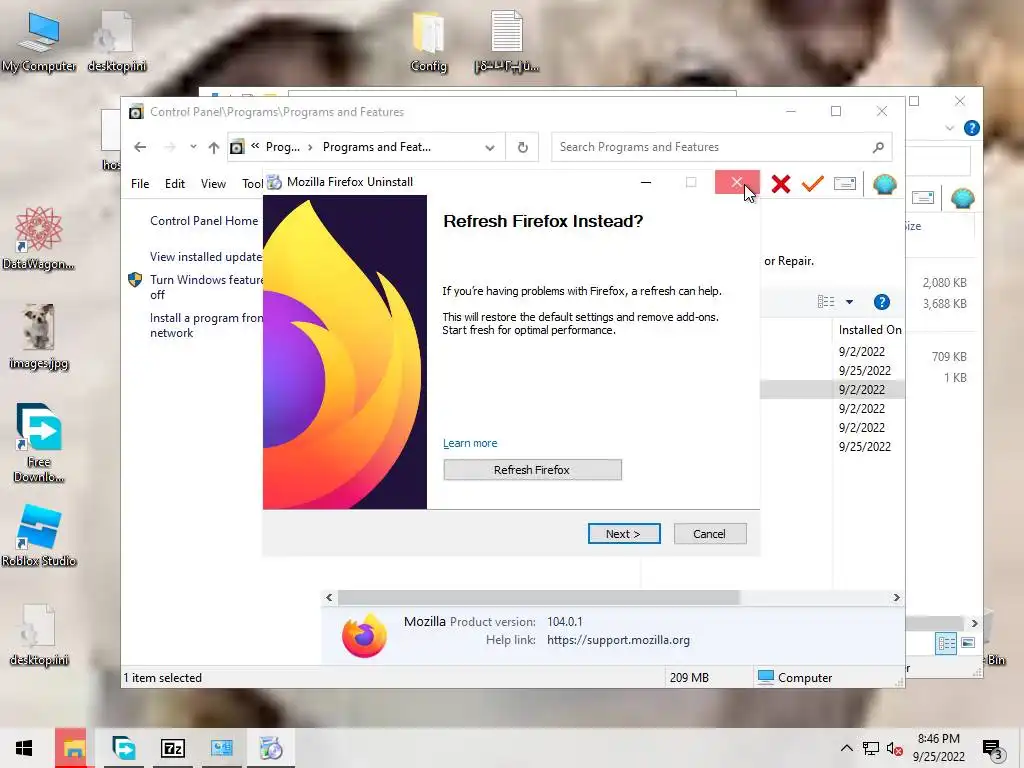
Task: Click the search magnifier icon
Action: [x=878, y=148]
